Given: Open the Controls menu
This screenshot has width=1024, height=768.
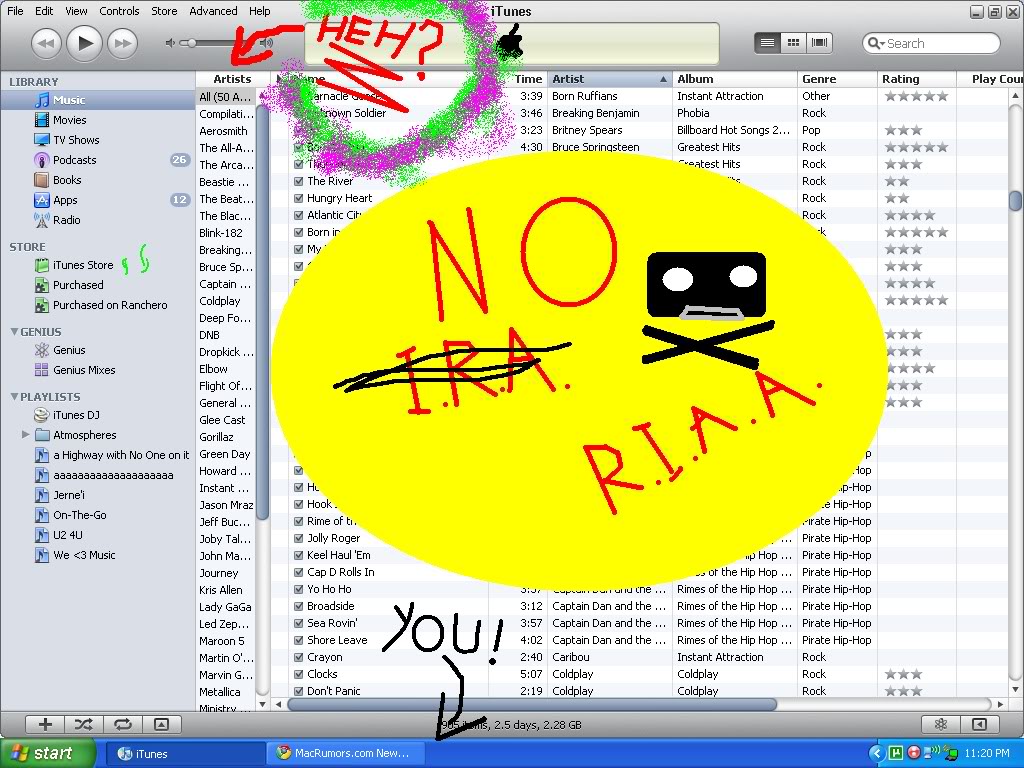Looking at the screenshot, I should [x=120, y=11].
